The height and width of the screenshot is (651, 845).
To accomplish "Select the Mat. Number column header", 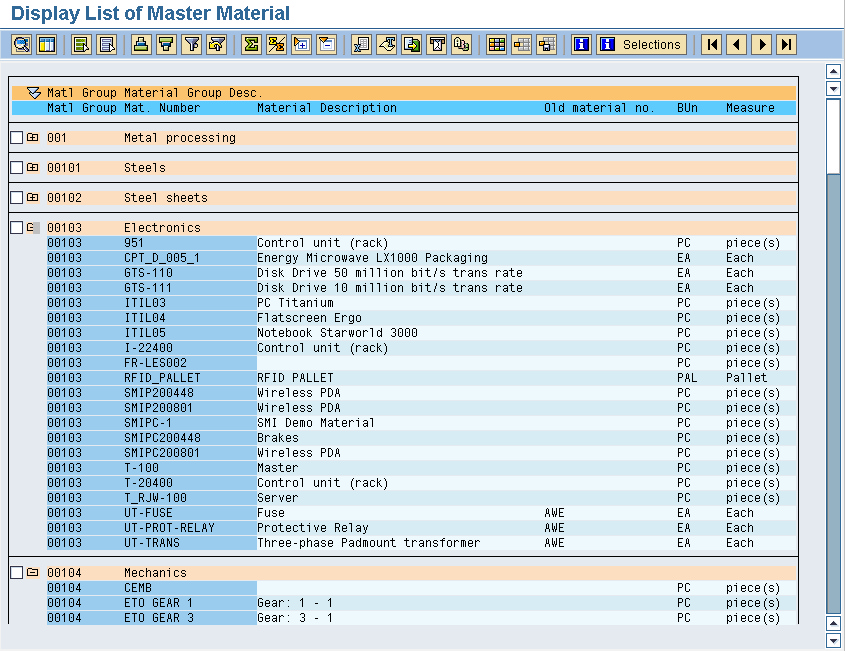I will [162, 108].
